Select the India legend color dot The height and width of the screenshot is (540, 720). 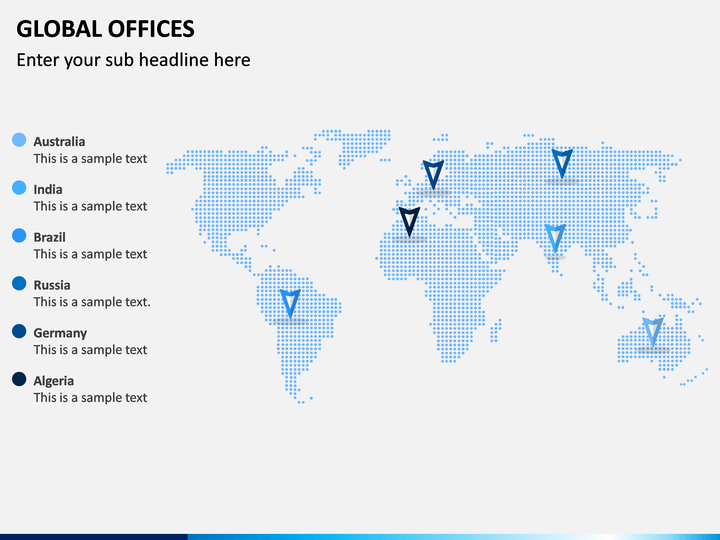click(19, 188)
